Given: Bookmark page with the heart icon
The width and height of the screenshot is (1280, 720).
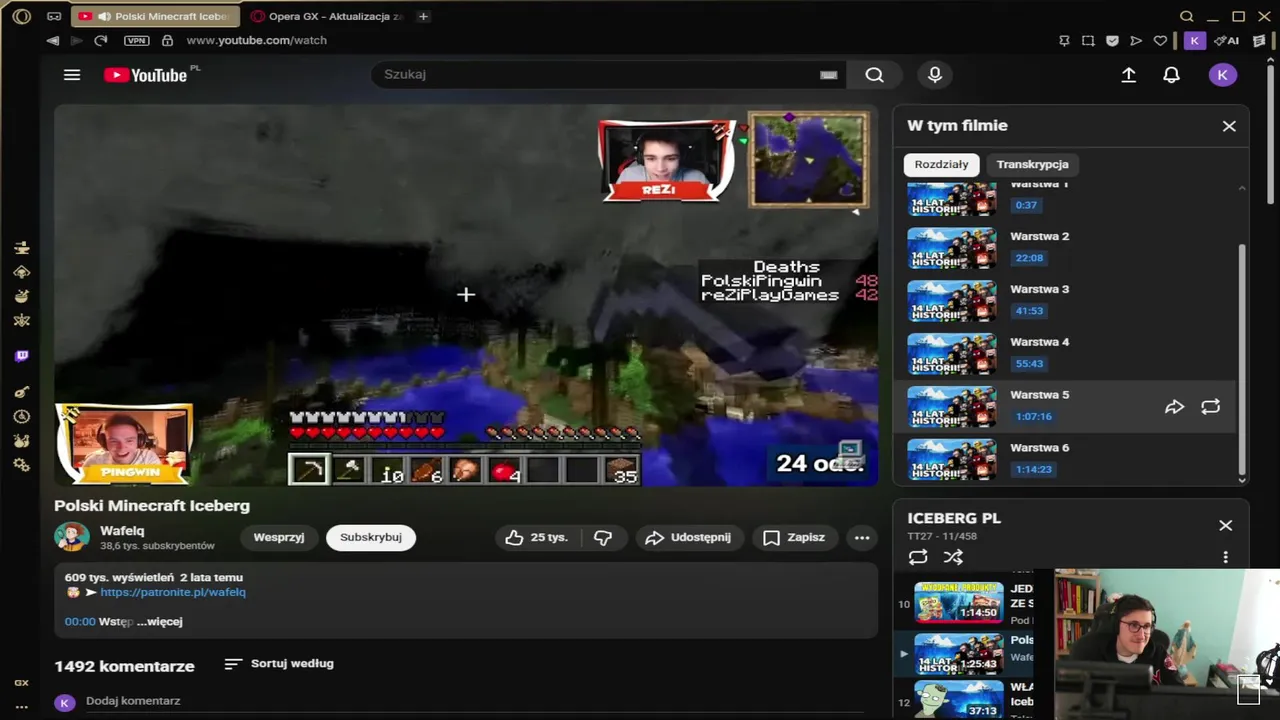Looking at the screenshot, I should click(1160, 40).
